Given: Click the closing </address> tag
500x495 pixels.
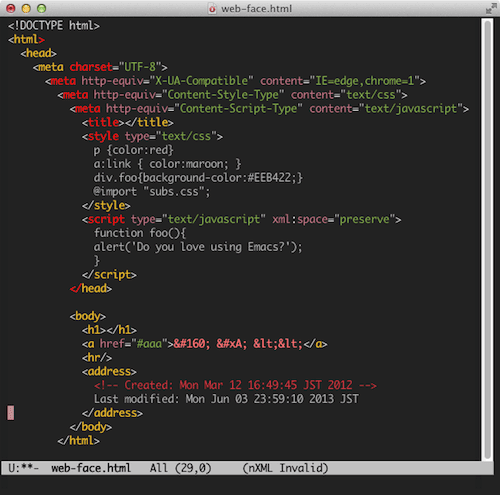Looking at the screenshot, I should tap(112, 413).
